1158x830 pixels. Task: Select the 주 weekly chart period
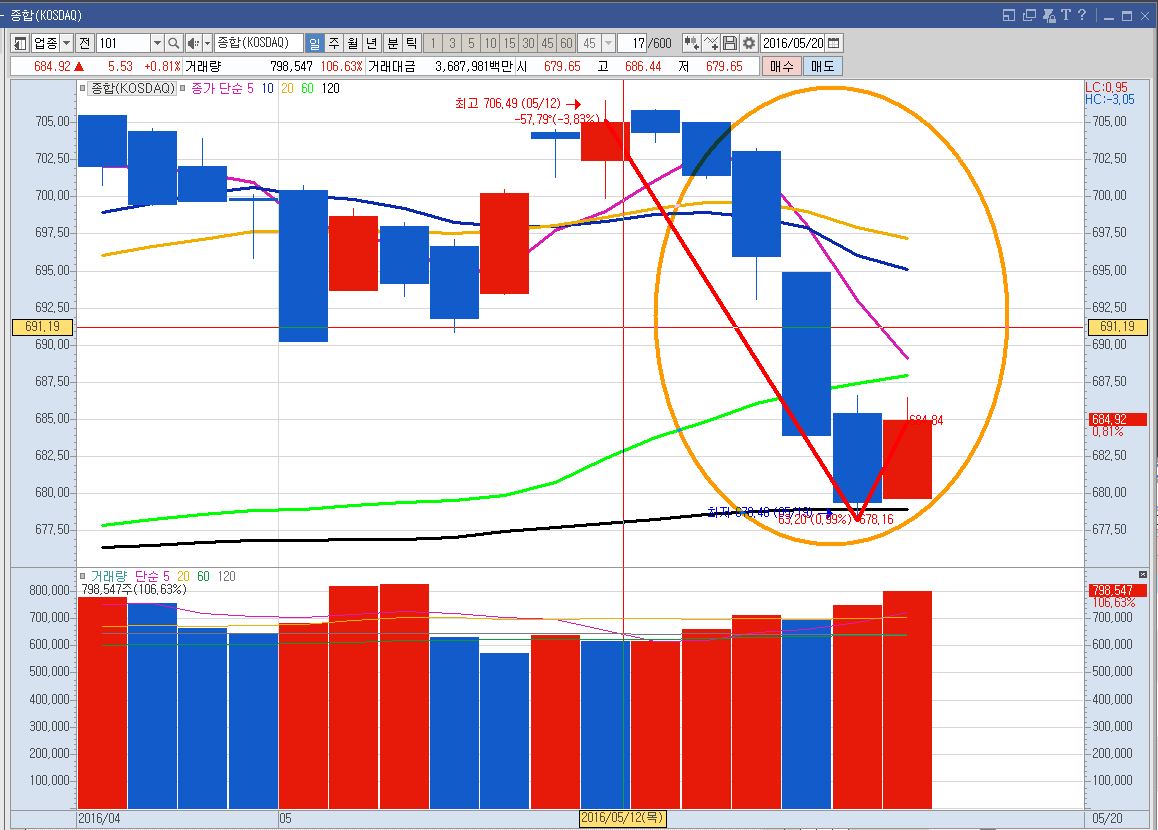(334, 43)
